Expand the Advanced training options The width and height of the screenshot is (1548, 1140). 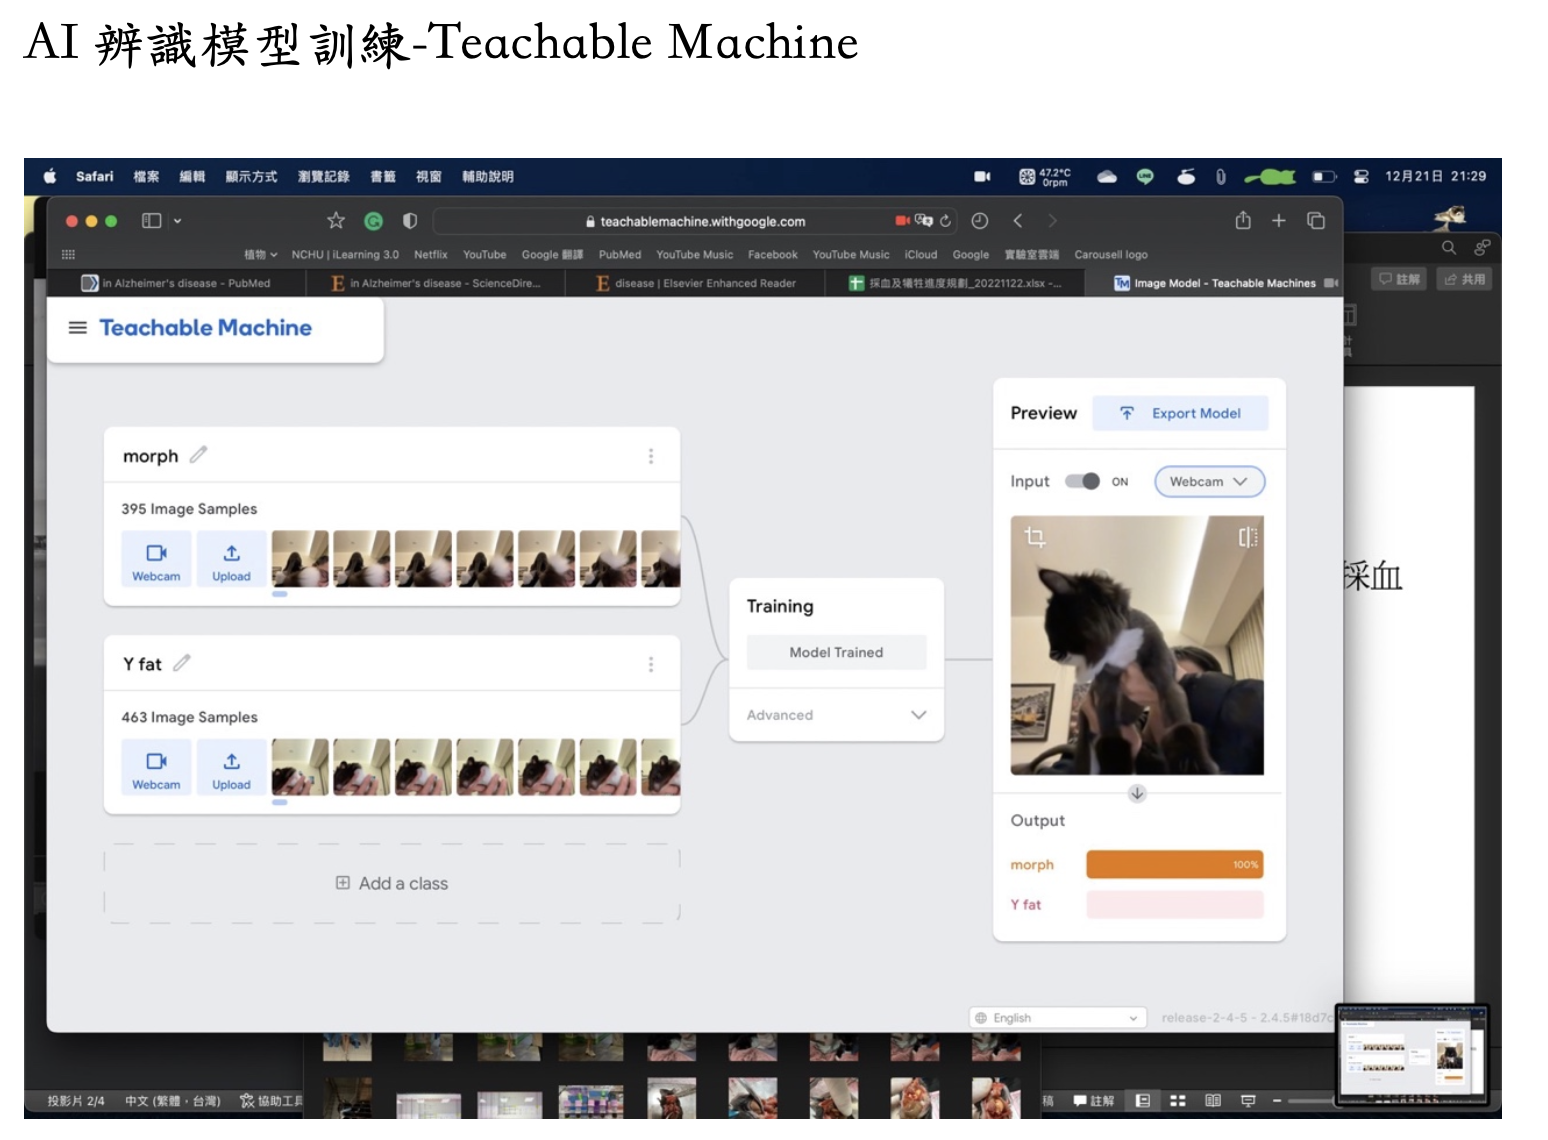[x=836, y=715]
